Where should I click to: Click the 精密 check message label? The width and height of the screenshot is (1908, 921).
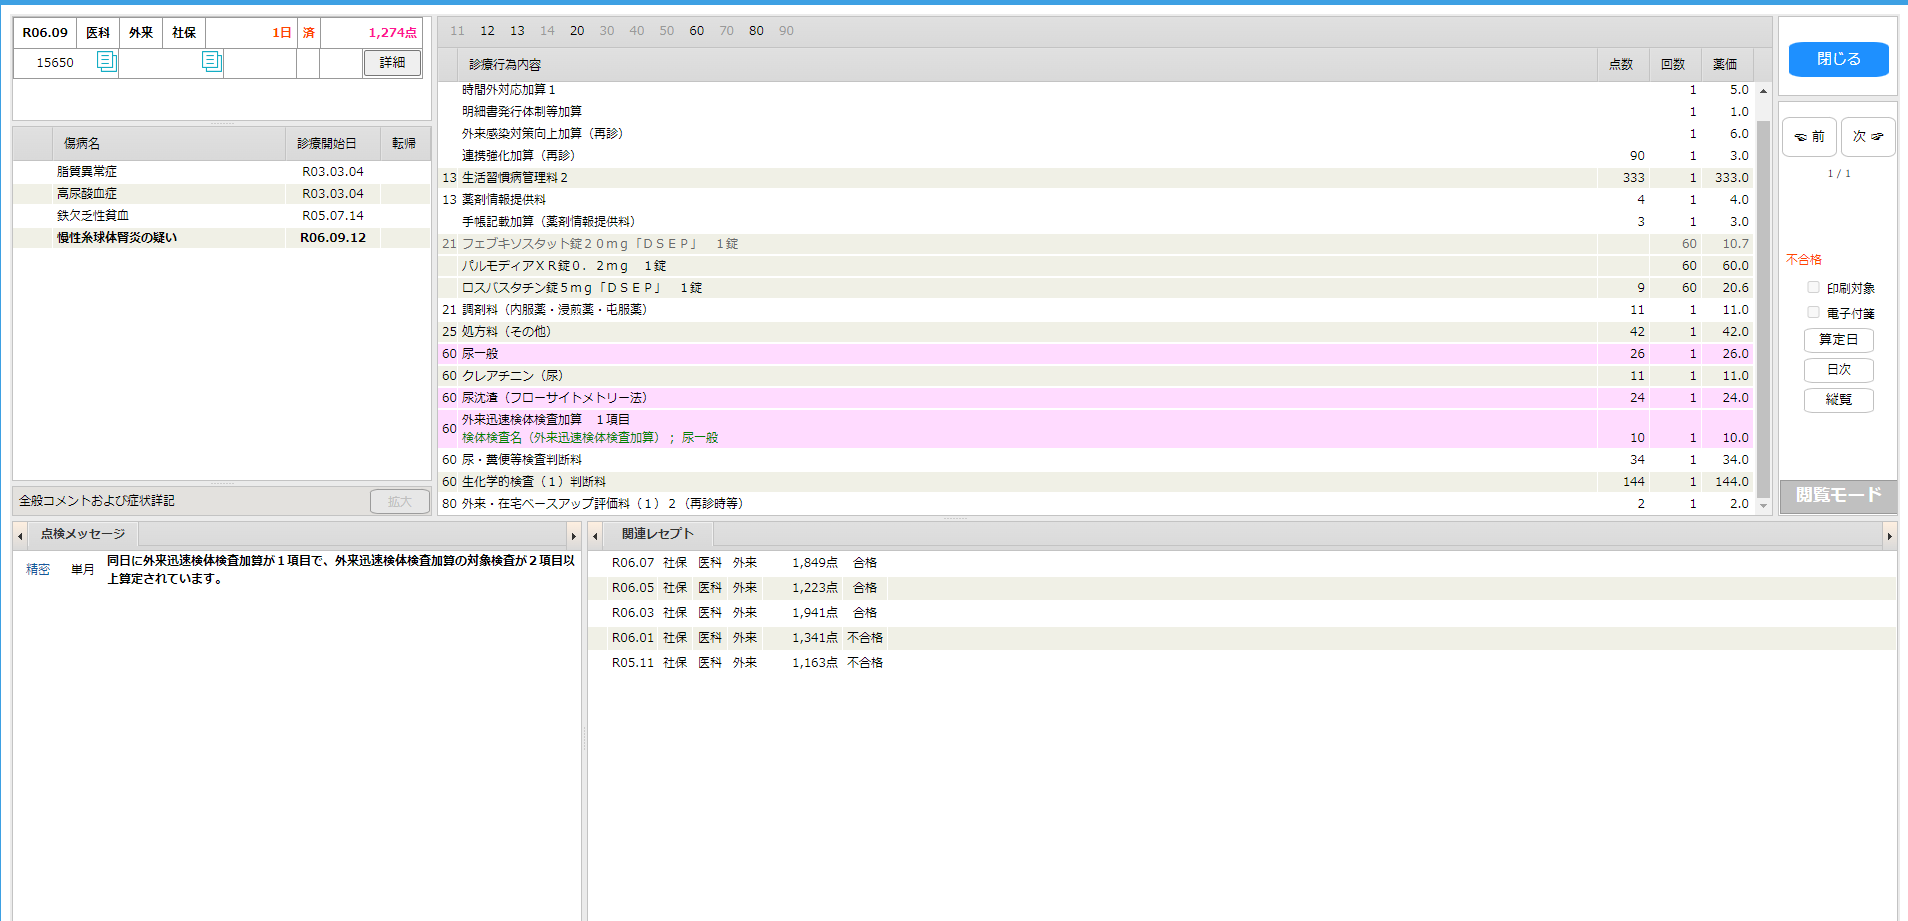click(x=38, y=569)
